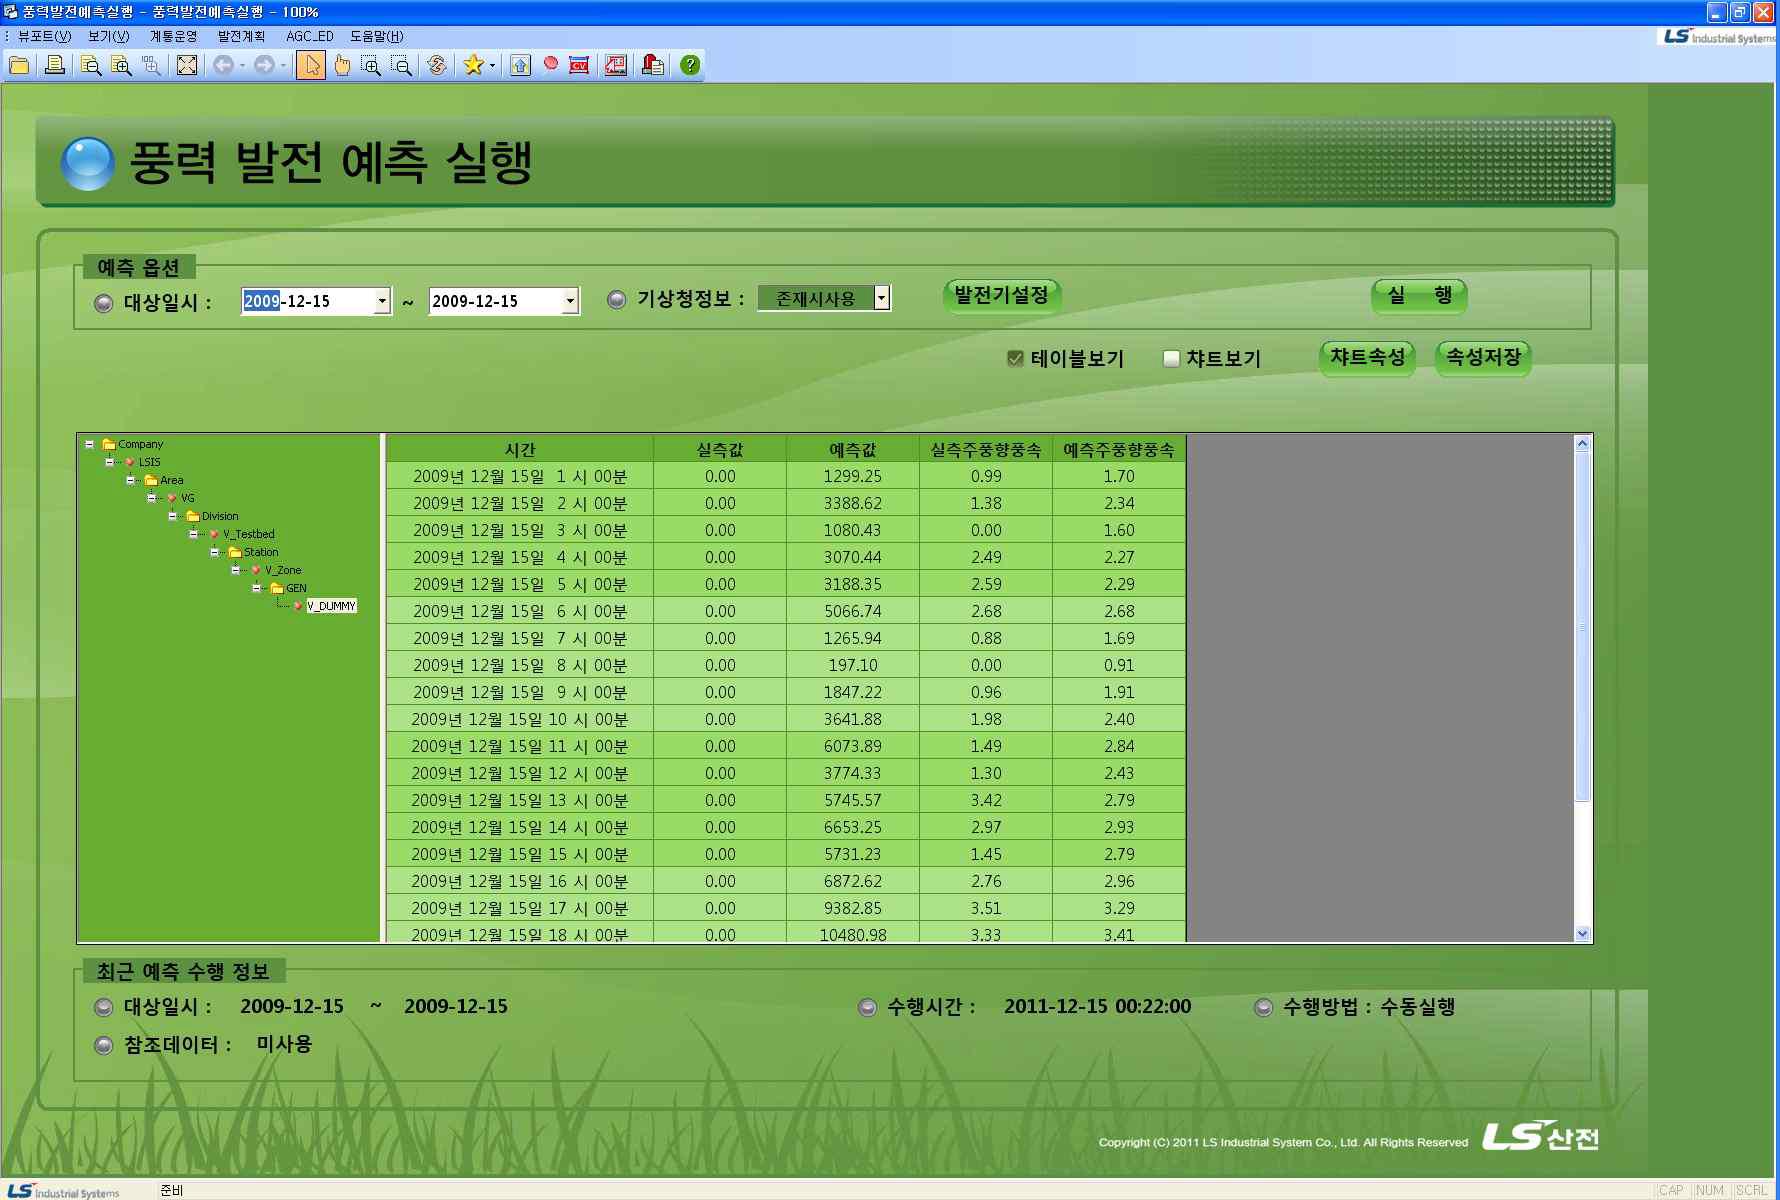Select the hand pan tool
Image resolution: width=1780 pixels, height=1200 pixels.
click(x=342, y=65)
